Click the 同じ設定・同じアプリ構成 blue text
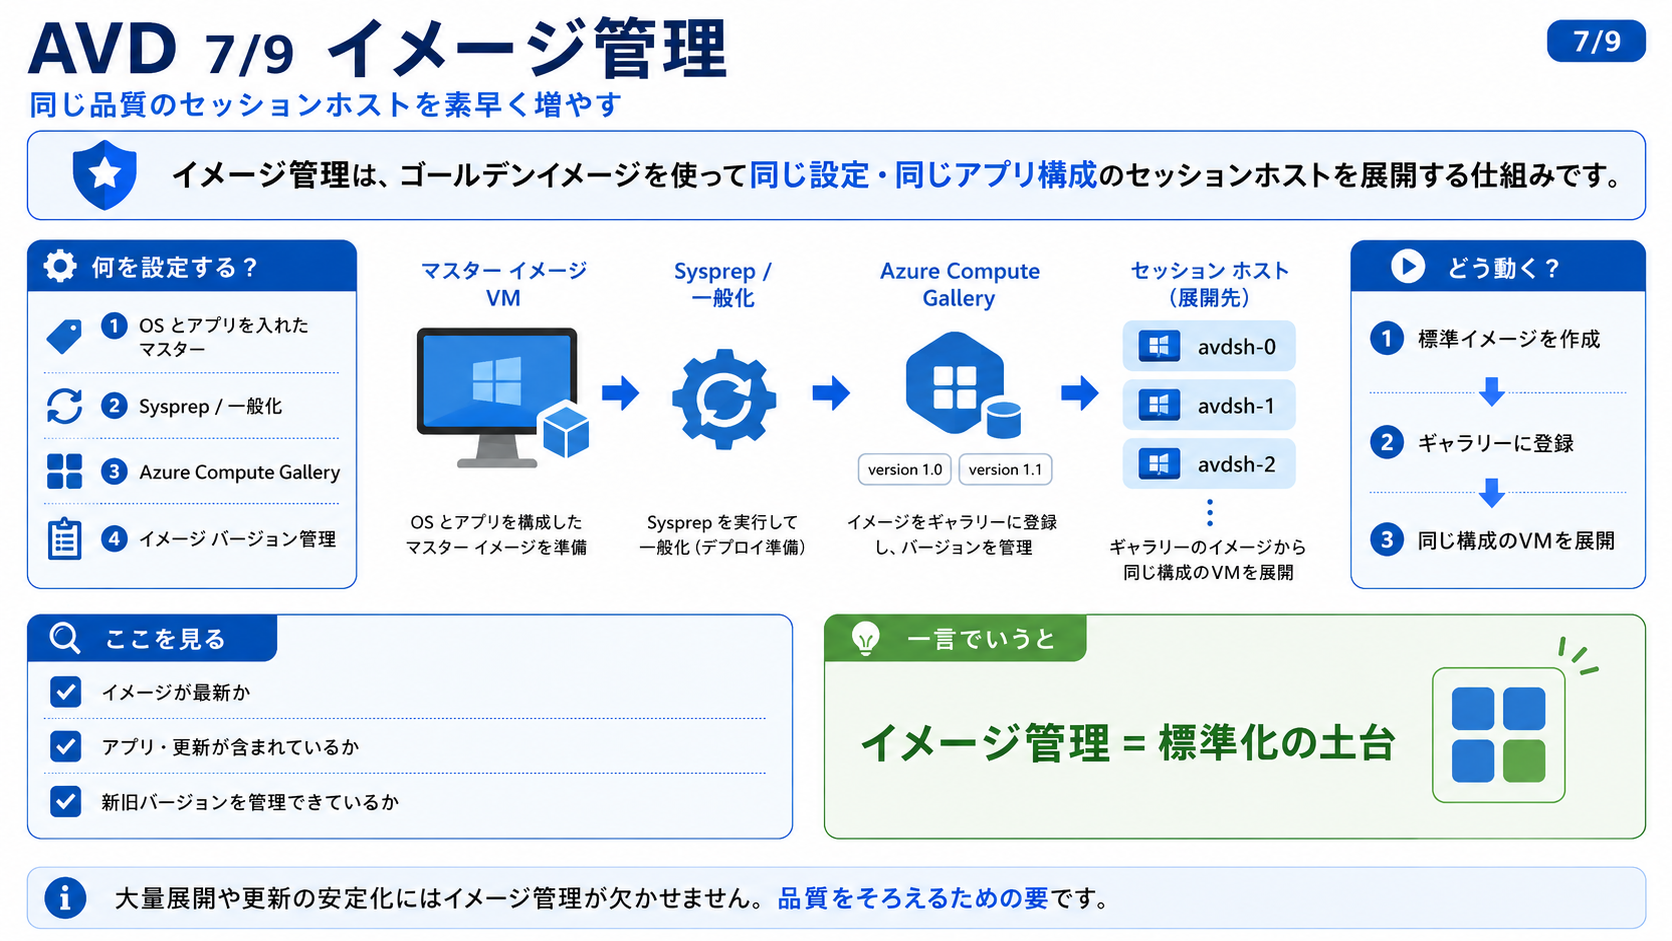 click(x=923, y=175)
